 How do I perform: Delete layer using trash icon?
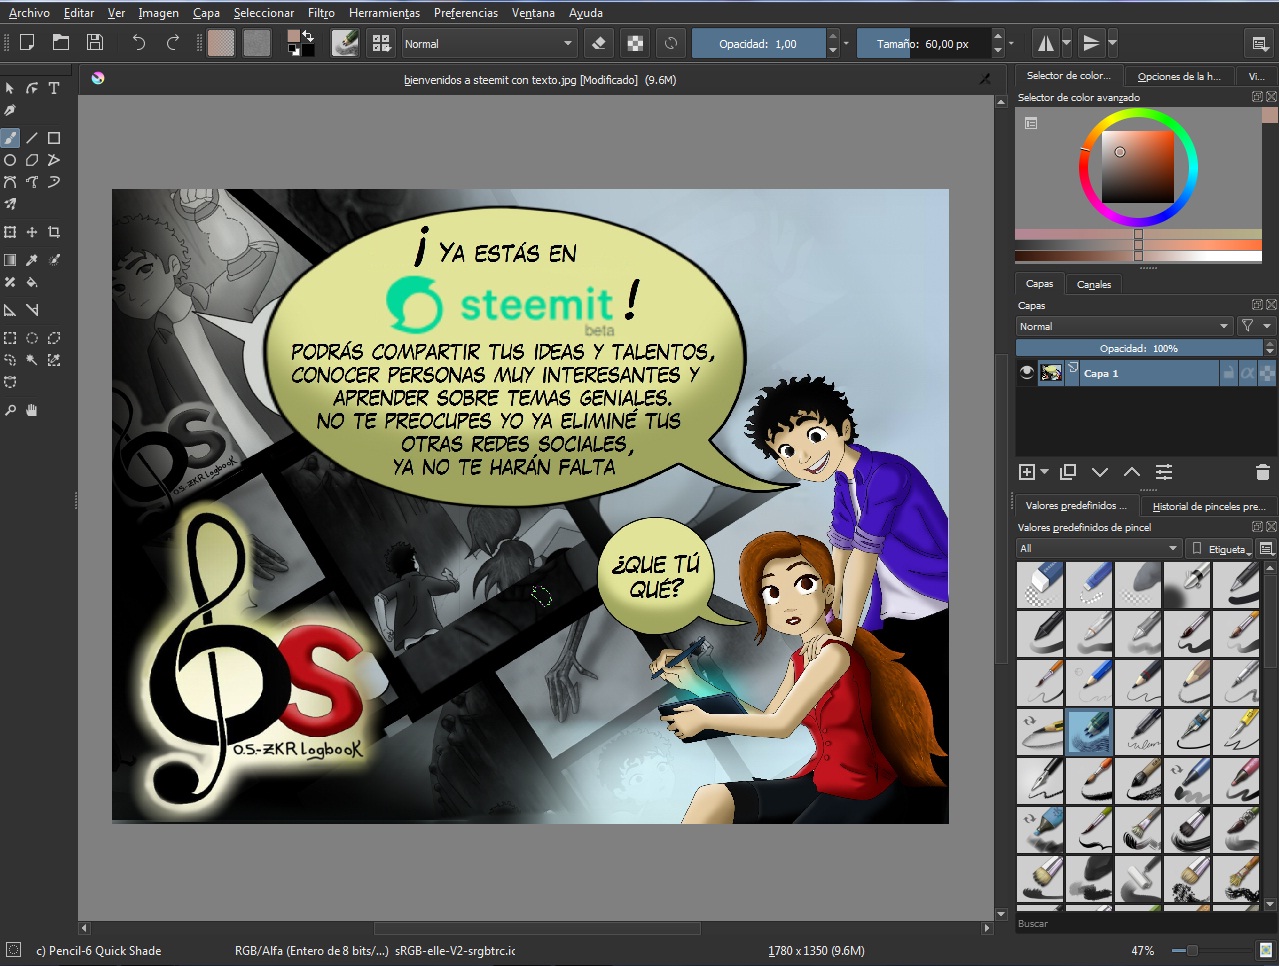pos(1262,472)
